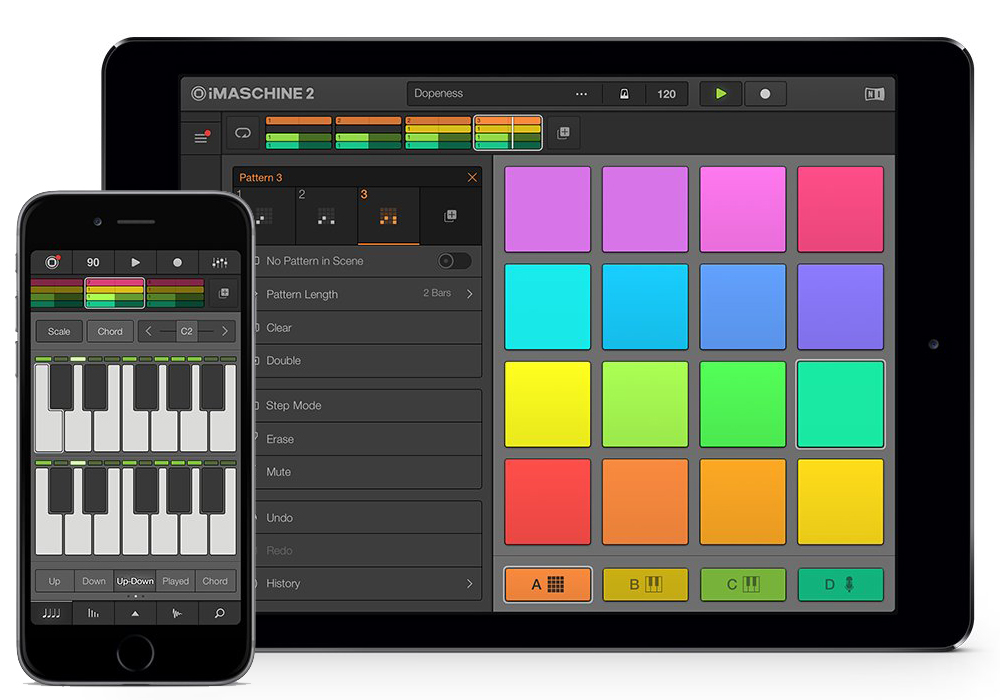Select the Chord arpeggiator mode in bottom row
This screenshot has height=700, width=1000.
point(215,581)
